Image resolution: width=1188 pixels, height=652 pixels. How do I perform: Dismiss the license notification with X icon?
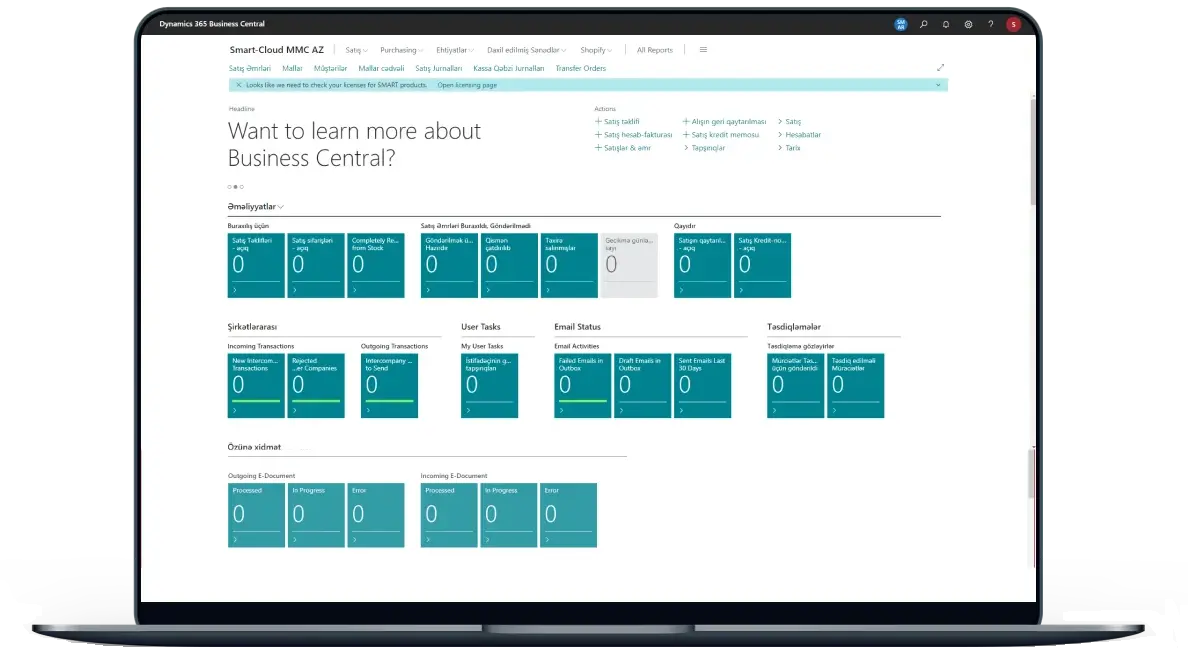pyautogui.click(x=237, y=86)
